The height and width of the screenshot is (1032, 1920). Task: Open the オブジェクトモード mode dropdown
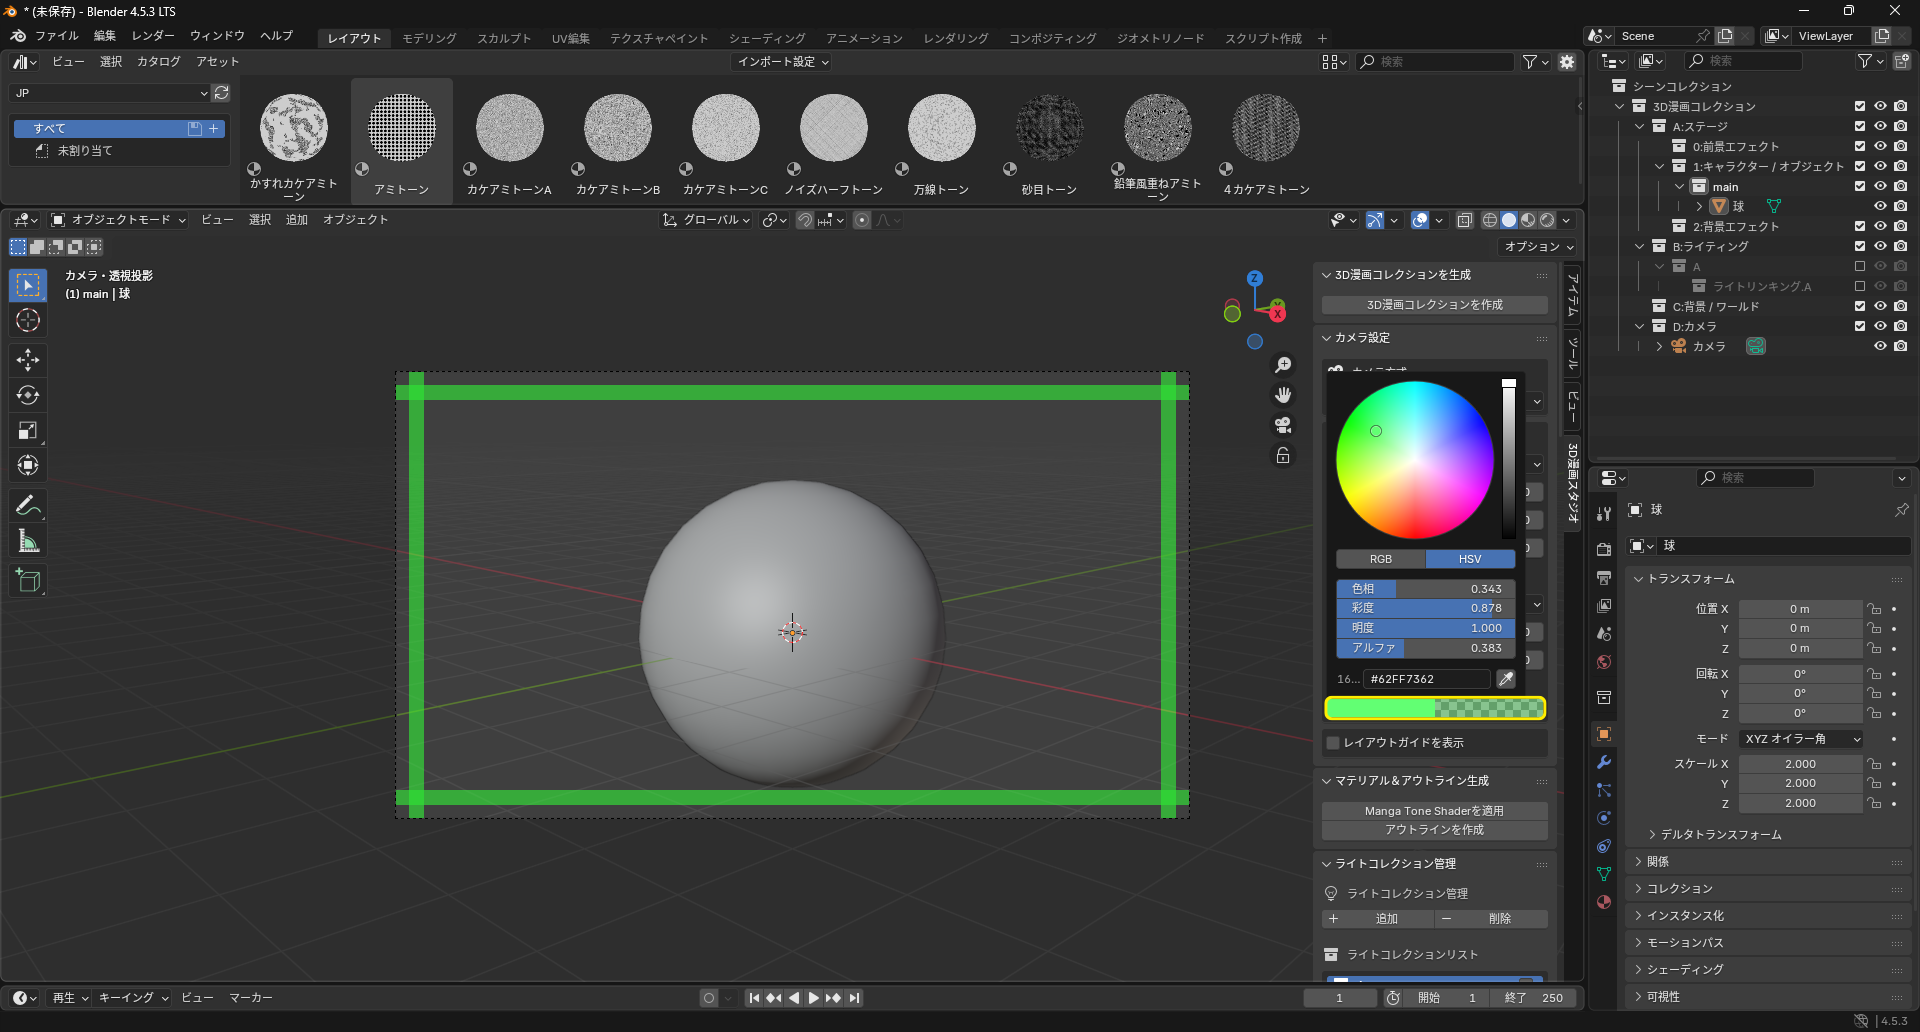118,220
